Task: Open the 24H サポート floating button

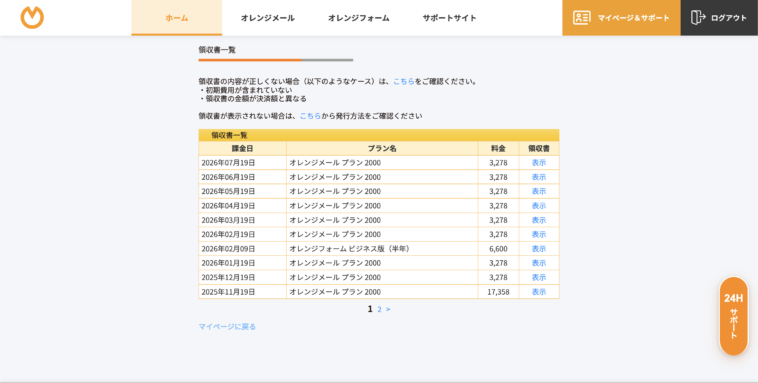Action: 733,316
